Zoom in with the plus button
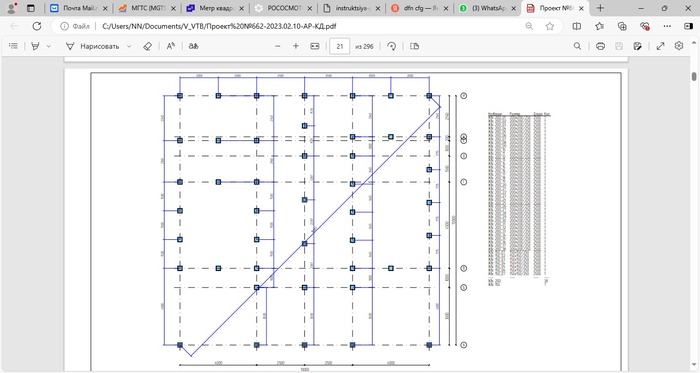This screenshot has width=700, height=373. 296,46
